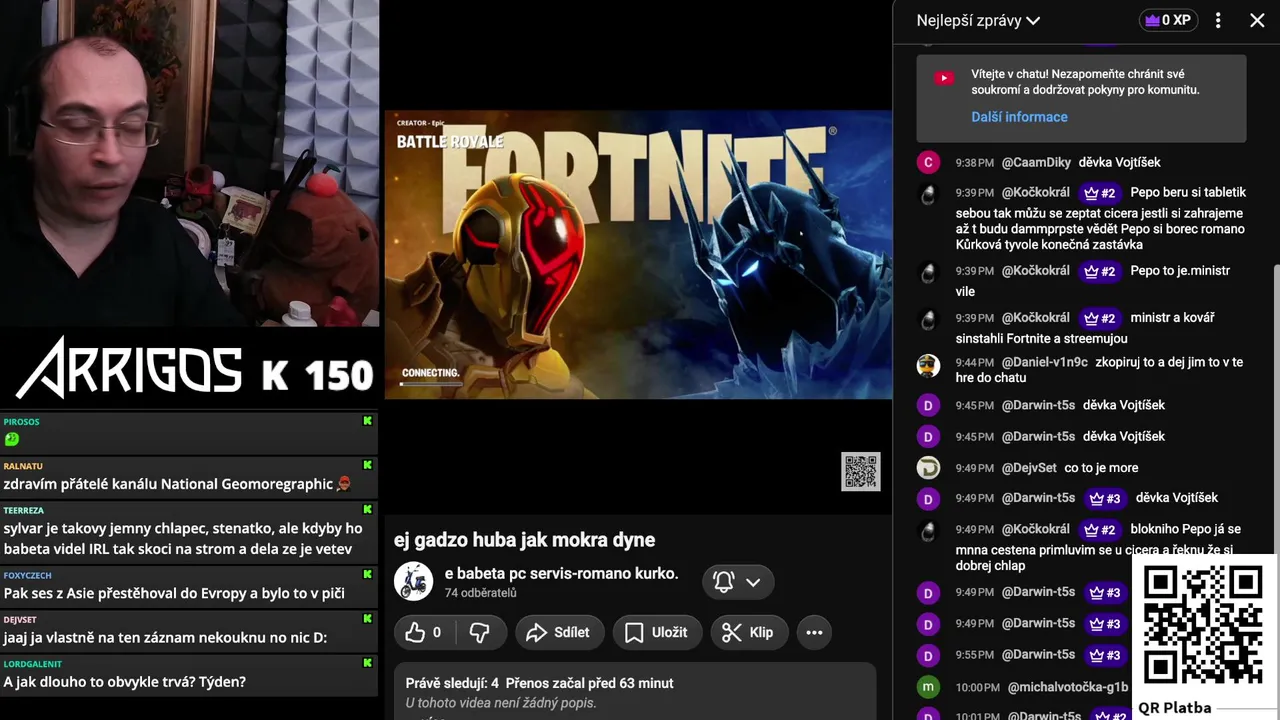Viewport: 1280px width, 720px height.
Task: Click Darwin-t5s avatar at 9:55 PM message
Action: coord(928,655)
